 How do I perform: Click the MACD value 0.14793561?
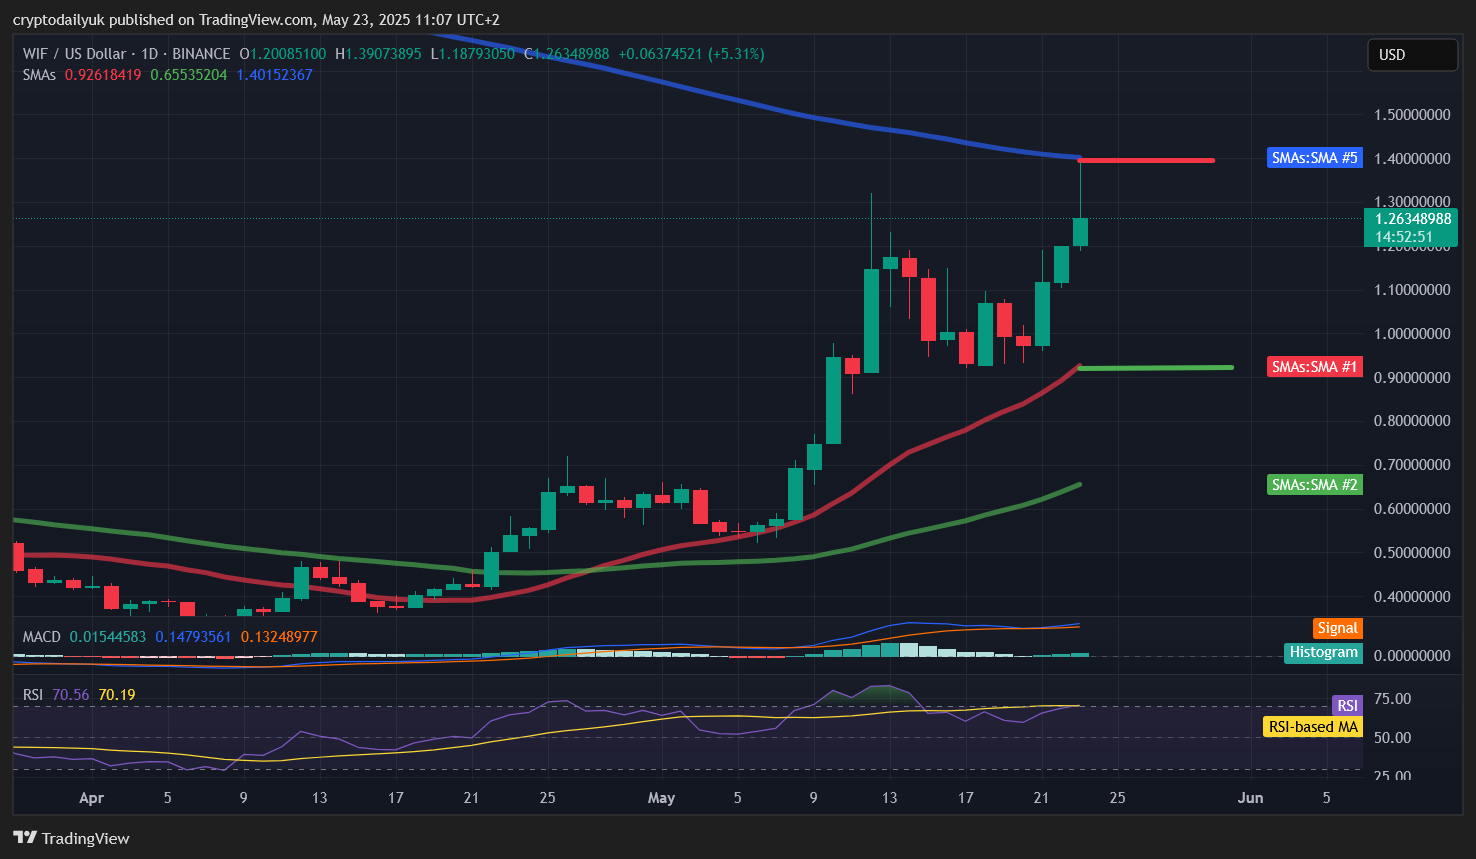tap(193, 637)
